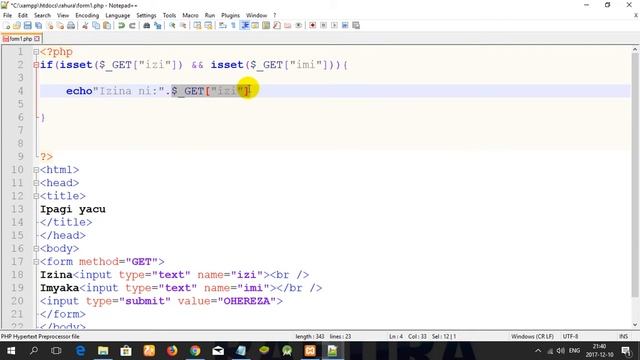This screenshot has height=360, width=640.
Task: Click UTF-8 encoding in status bar
Action: point(570,336)
